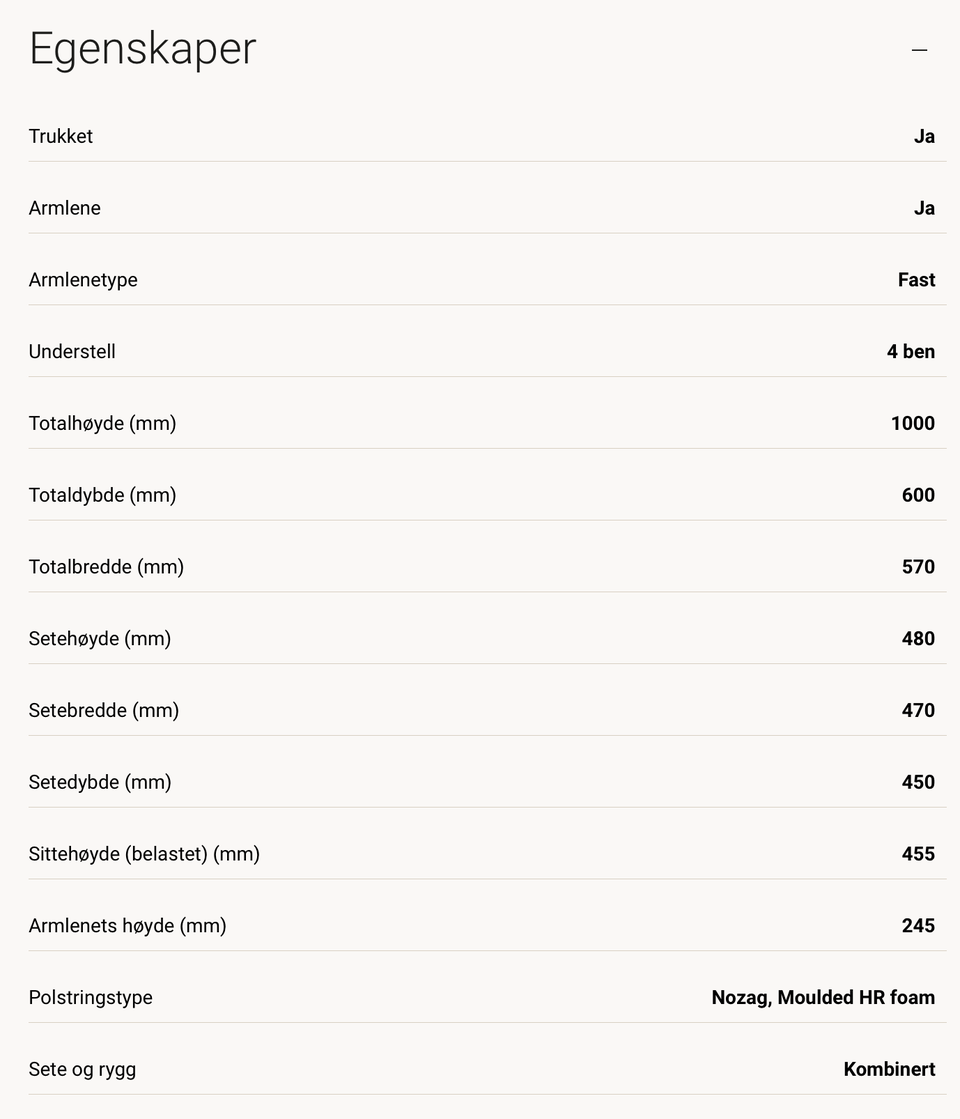This screenshot has height=1119, width=960.
Task: Click the Setehøyde value 480
Action: tap(918, 639)
